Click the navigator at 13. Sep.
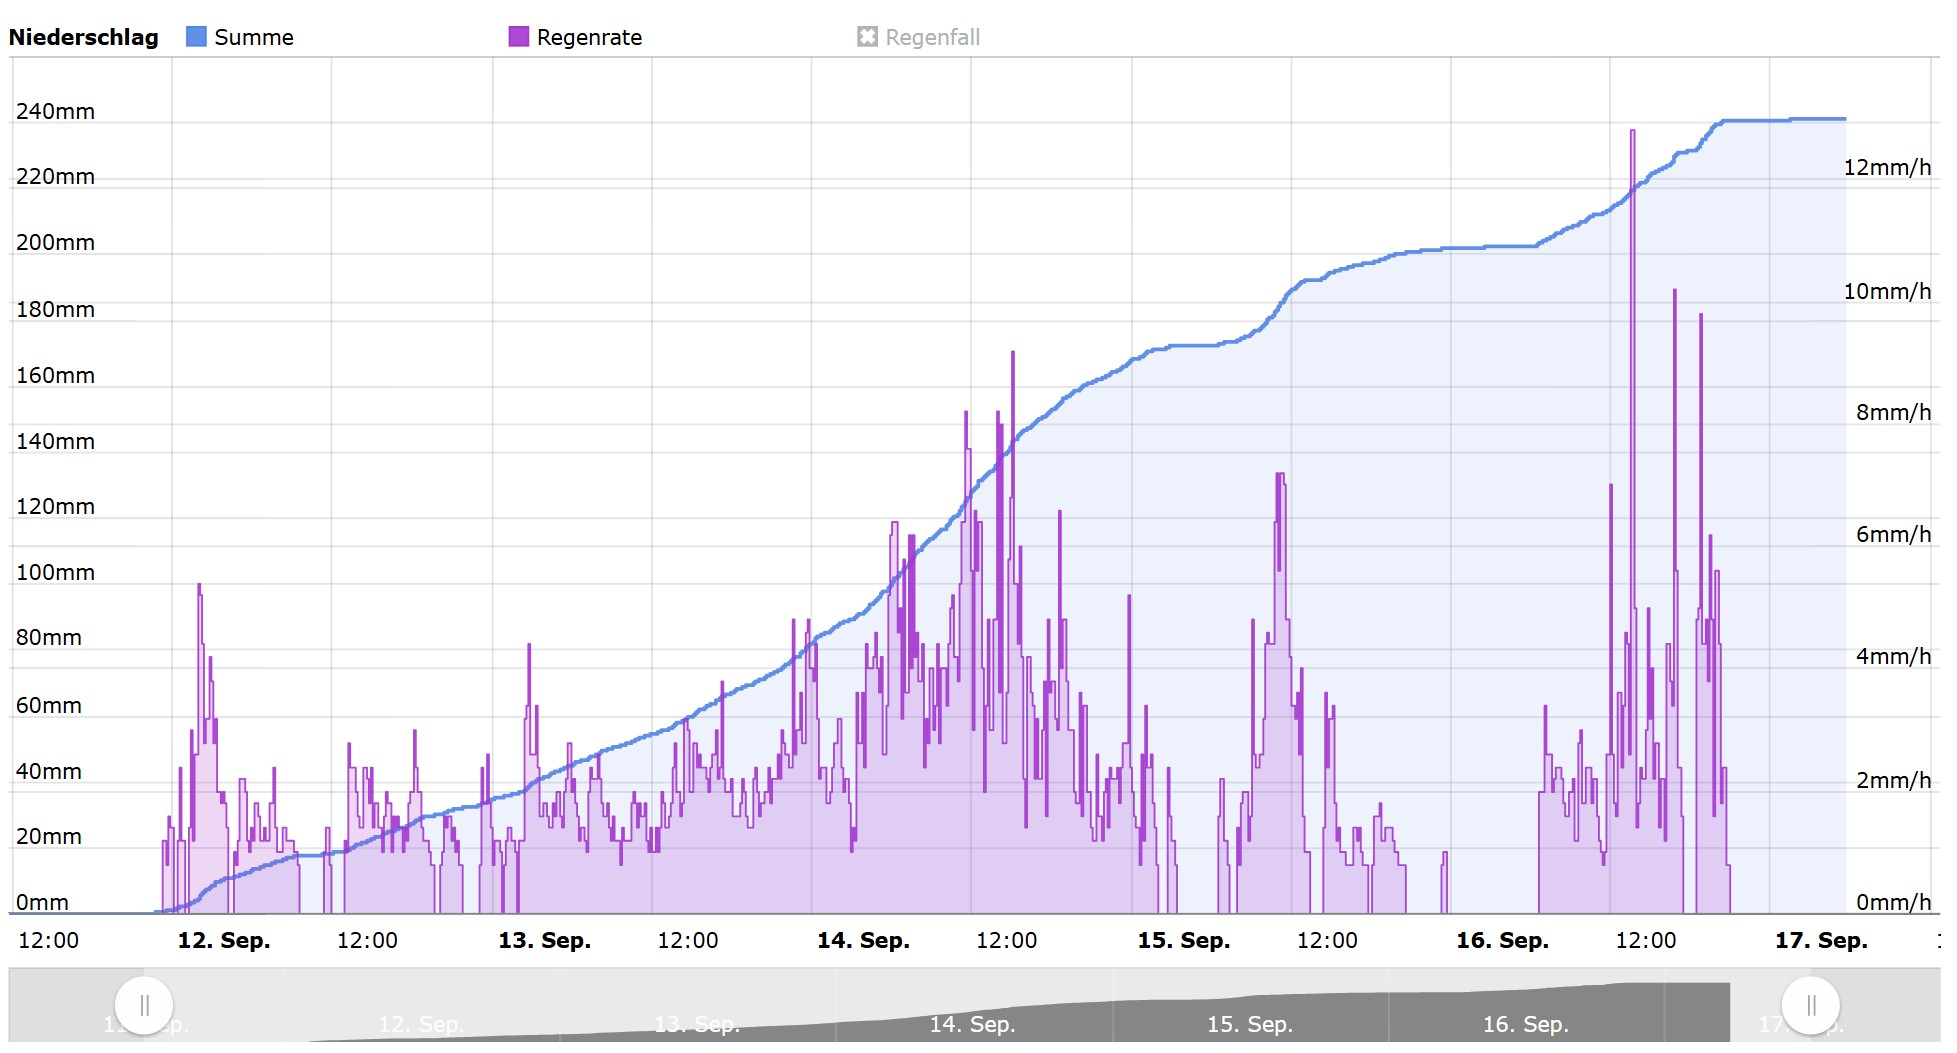 coord(697,1024)
